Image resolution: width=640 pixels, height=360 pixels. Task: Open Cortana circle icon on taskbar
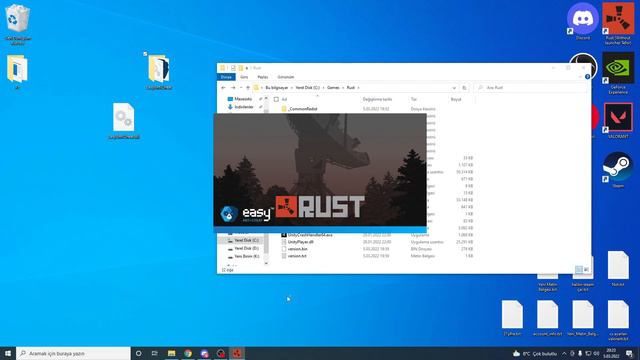pyautogui.click(x=138, y=353)
